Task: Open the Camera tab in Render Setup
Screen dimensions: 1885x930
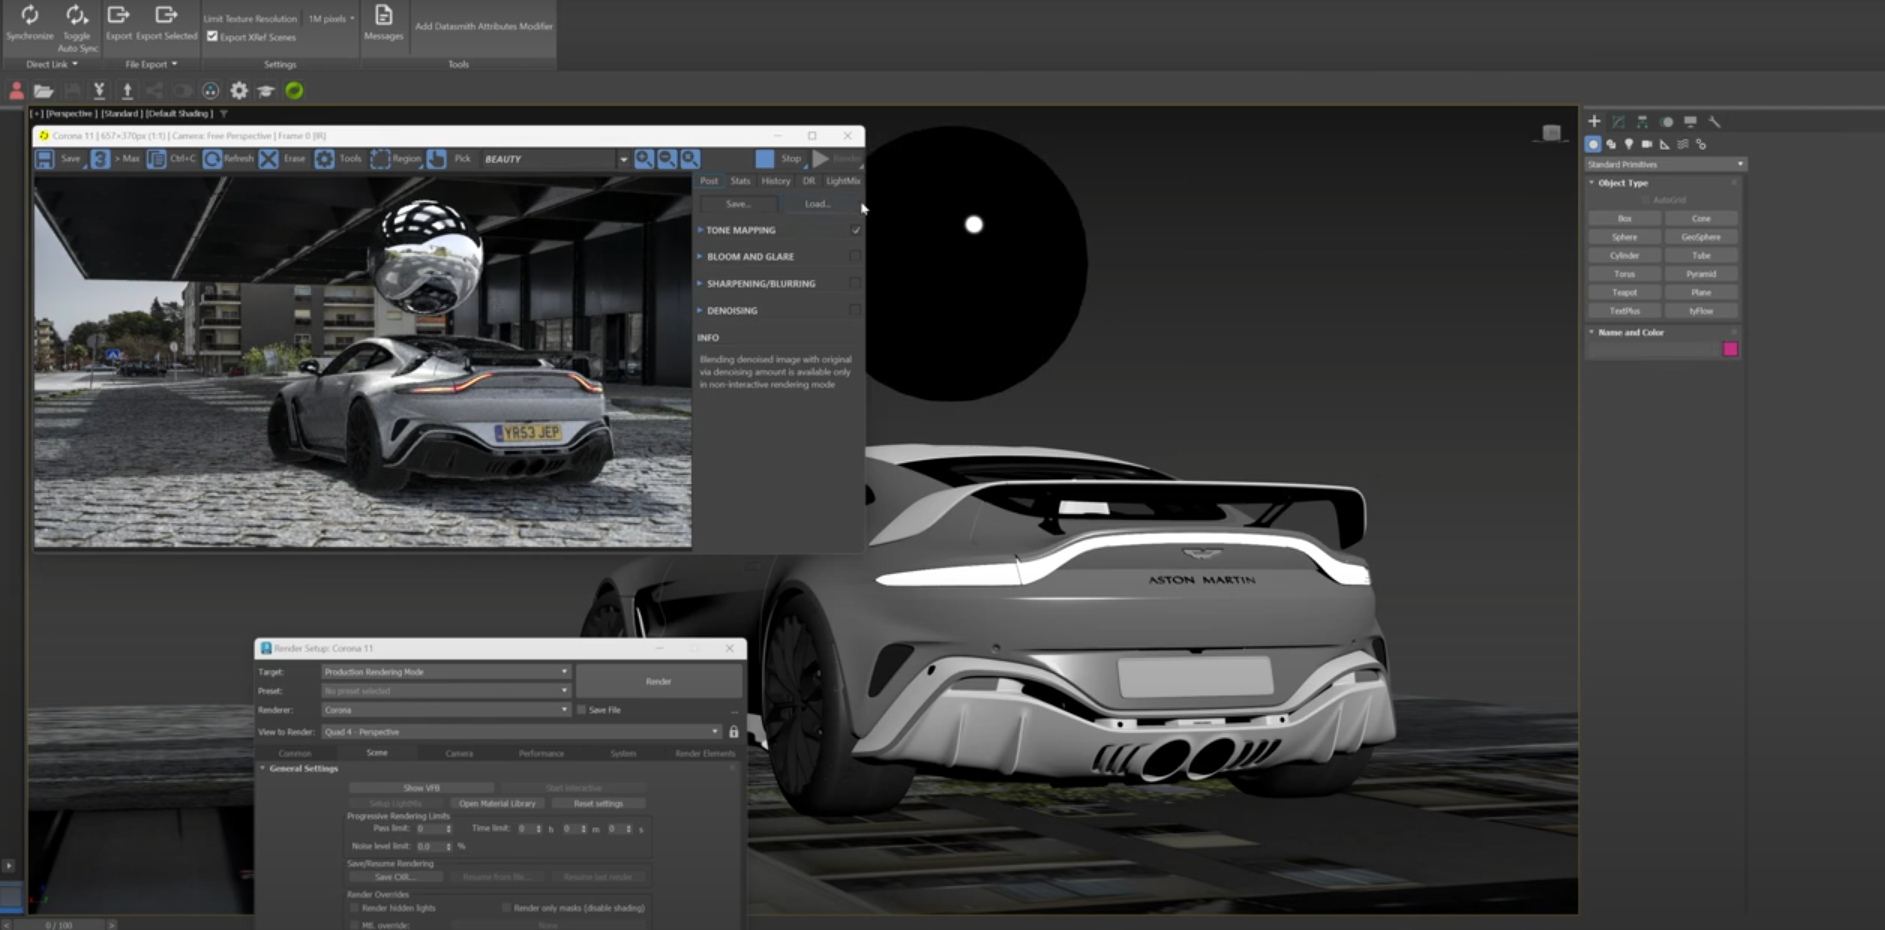Action: point(457,753)
